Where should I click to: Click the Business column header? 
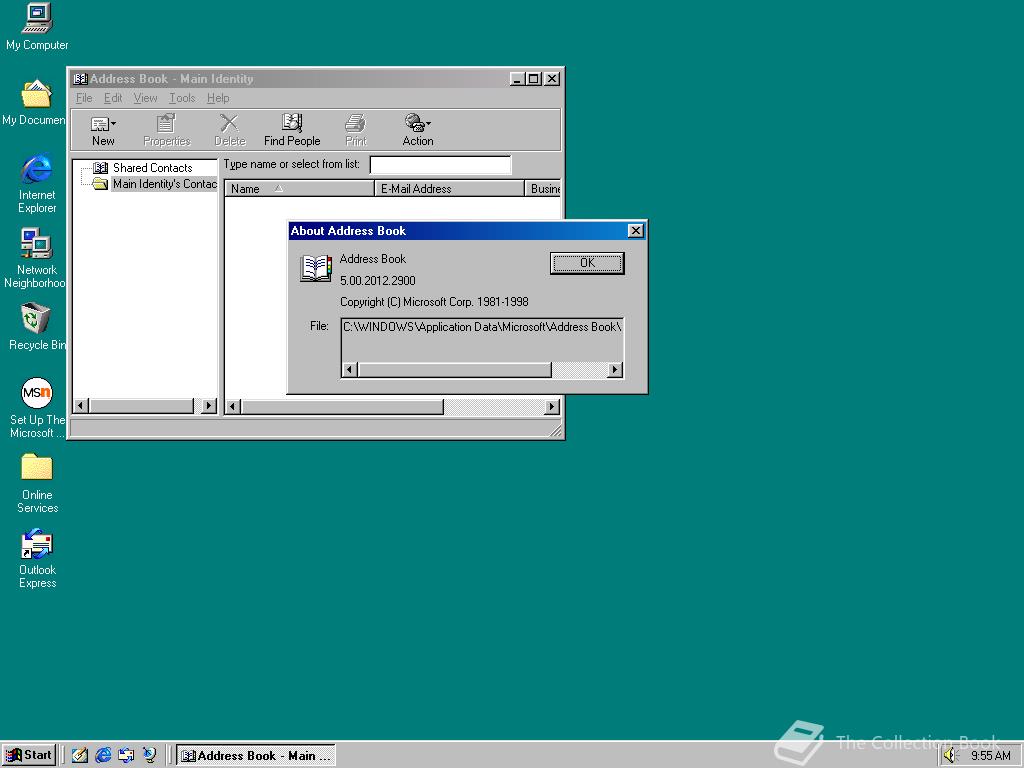pos(543,189)
